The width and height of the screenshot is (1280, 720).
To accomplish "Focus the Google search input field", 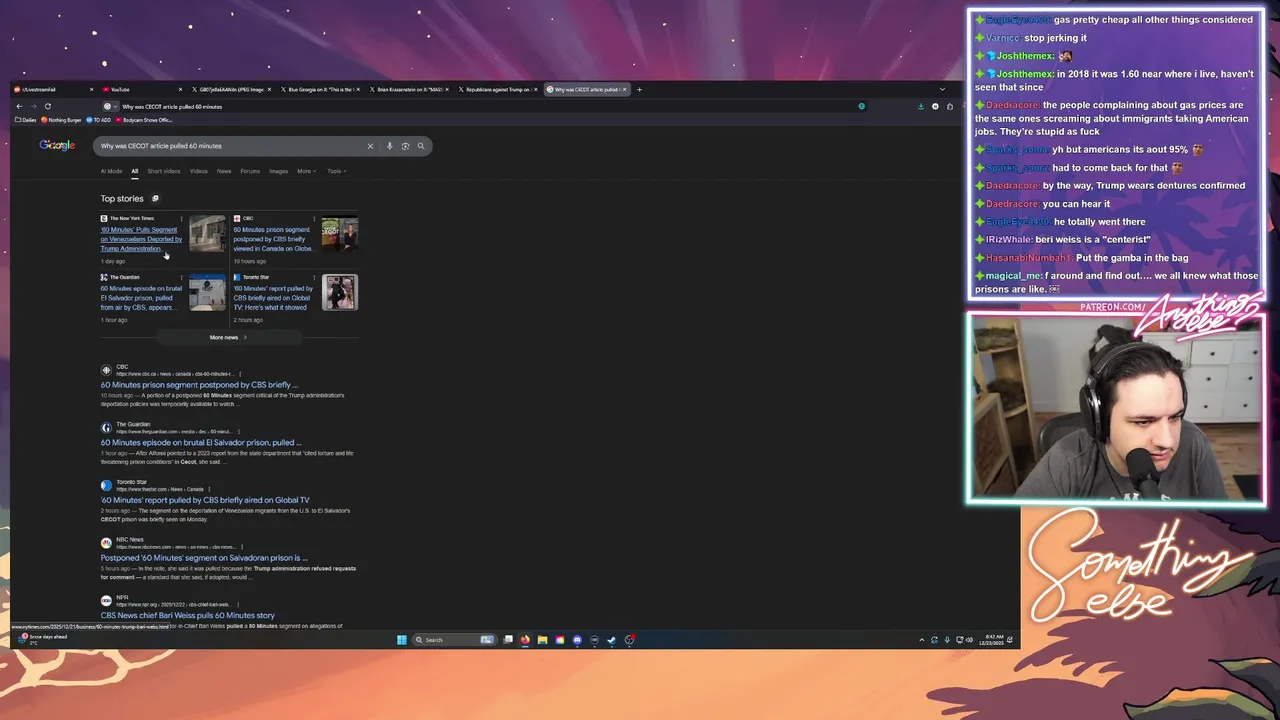I will [x=230, y=146].
